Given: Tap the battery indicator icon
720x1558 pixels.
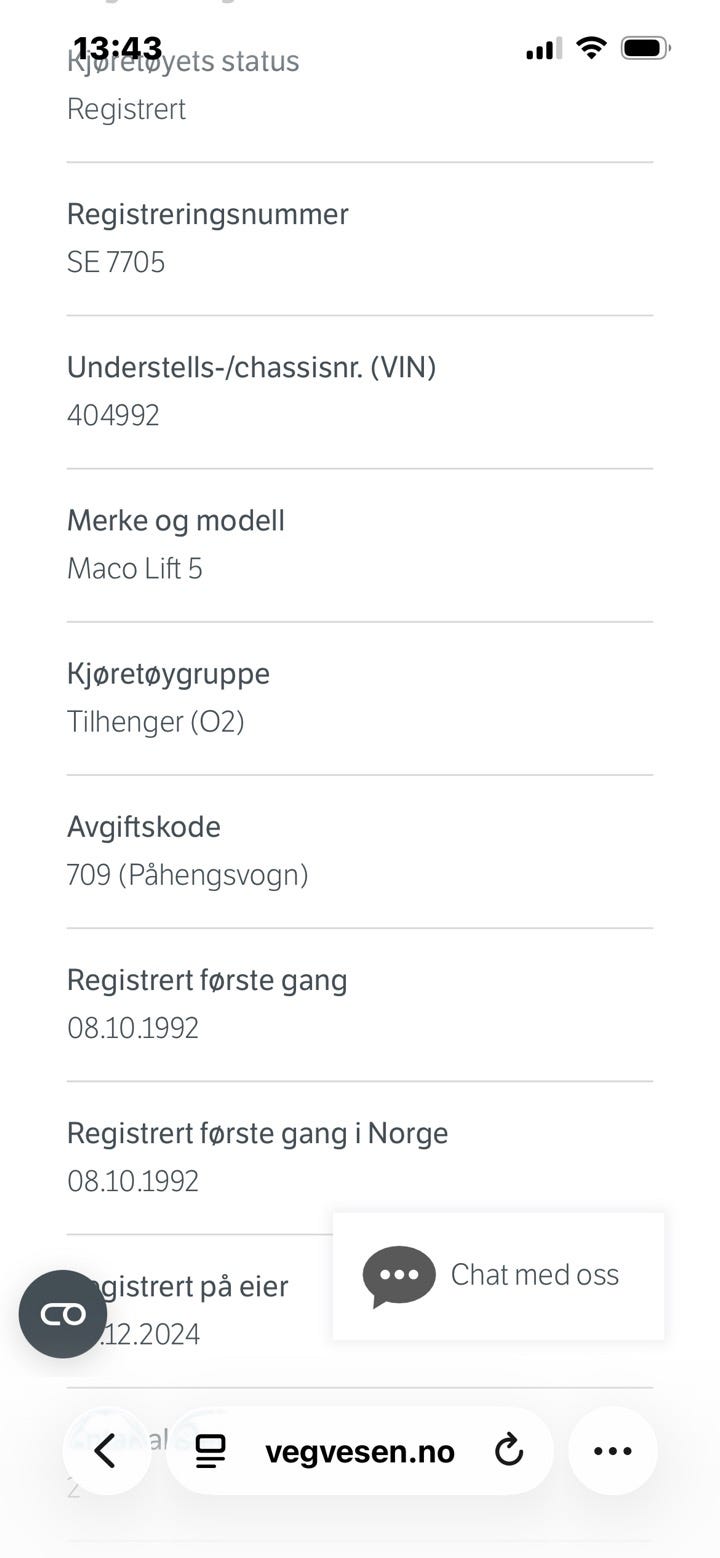Looking at the screenshot, I should tap(645, 48).
